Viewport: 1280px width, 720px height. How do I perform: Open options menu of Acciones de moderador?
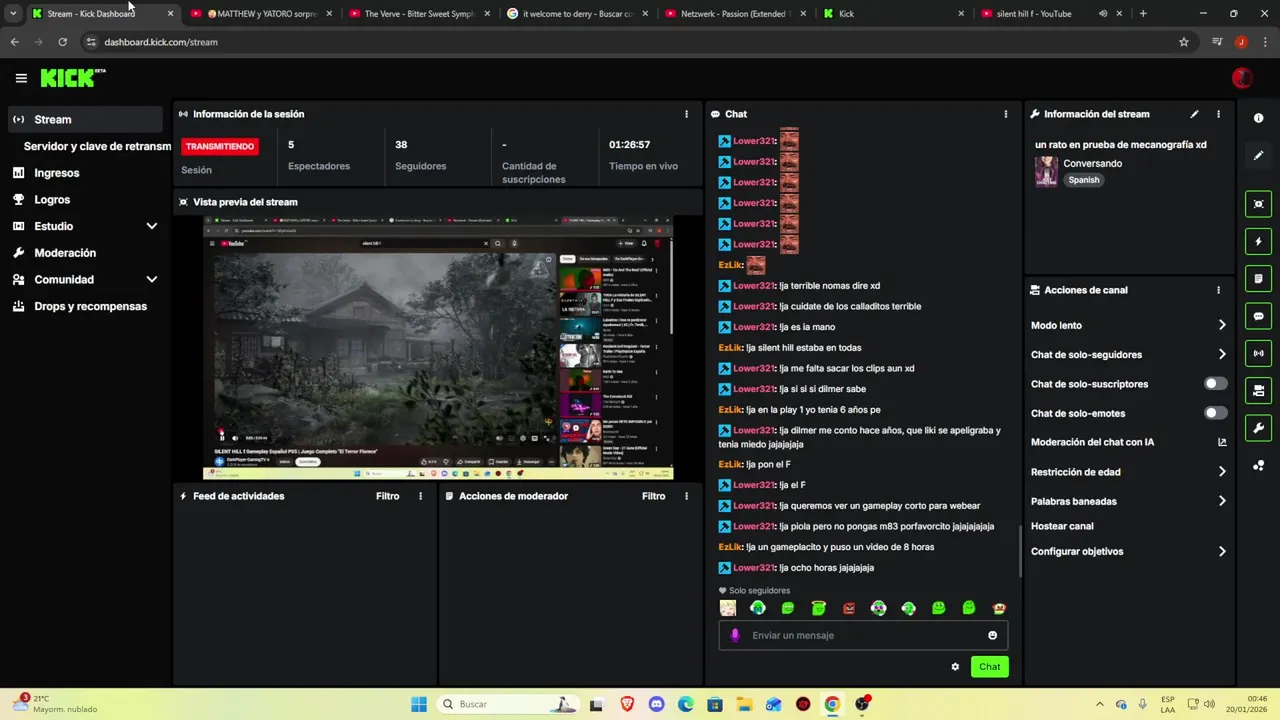[x=686, y=496]
